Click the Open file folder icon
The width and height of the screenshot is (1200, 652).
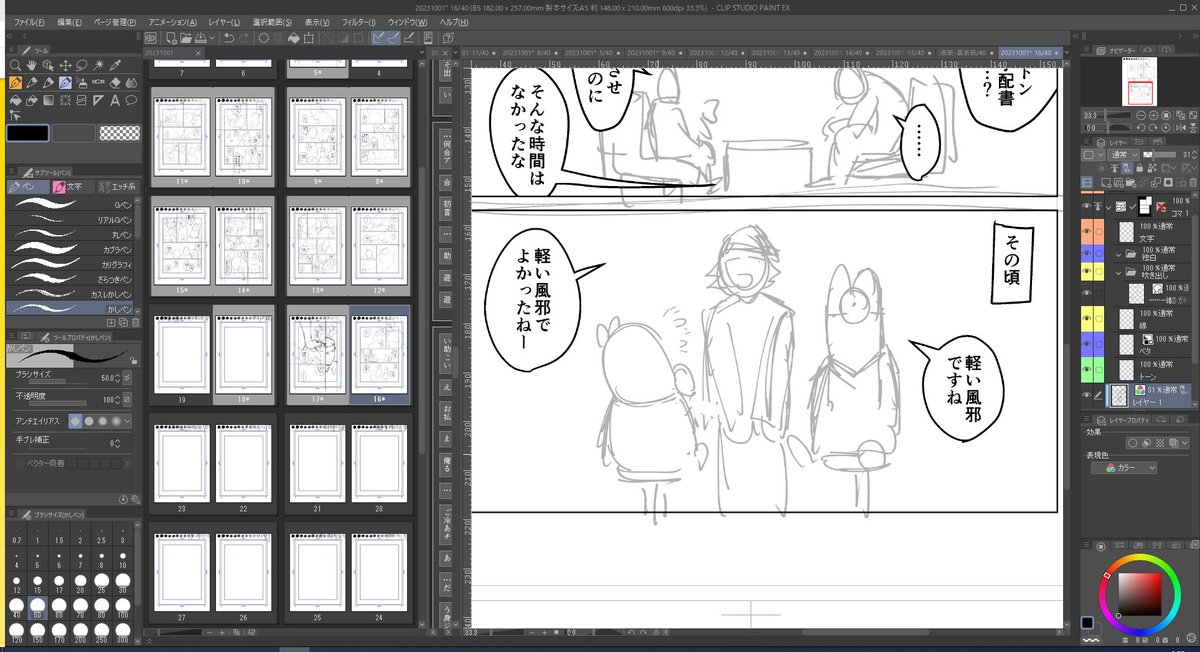click(186, 38)
